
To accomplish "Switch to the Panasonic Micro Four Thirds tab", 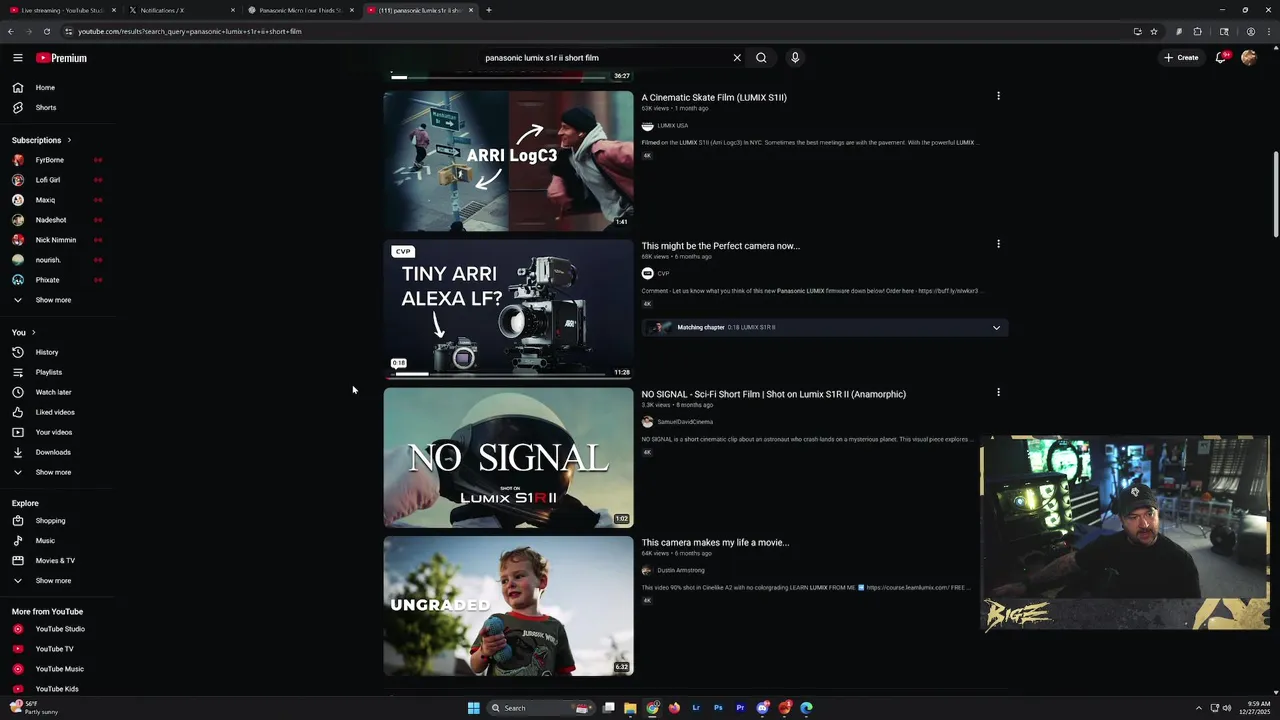I will (300, 10).
